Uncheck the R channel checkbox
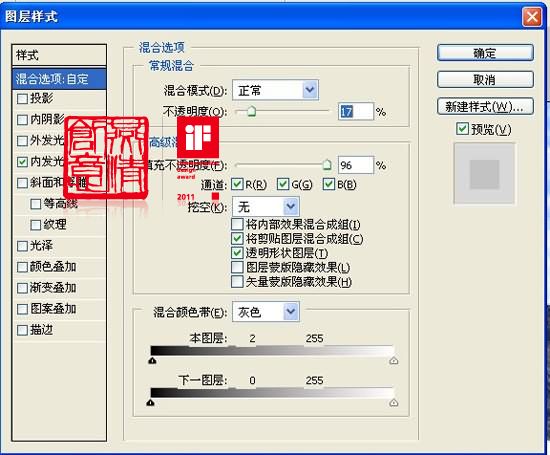Viewport: 550px width, 455px height. click(237, 184)
